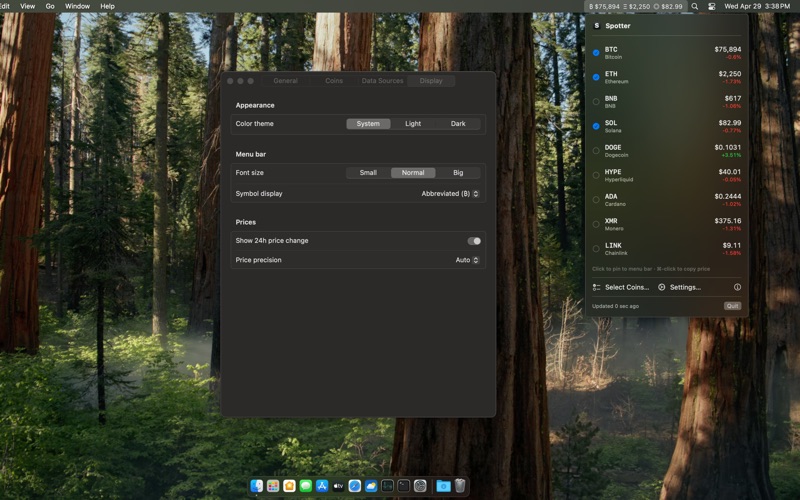Click the Spotter app logo icon

[x=596, y=26]
